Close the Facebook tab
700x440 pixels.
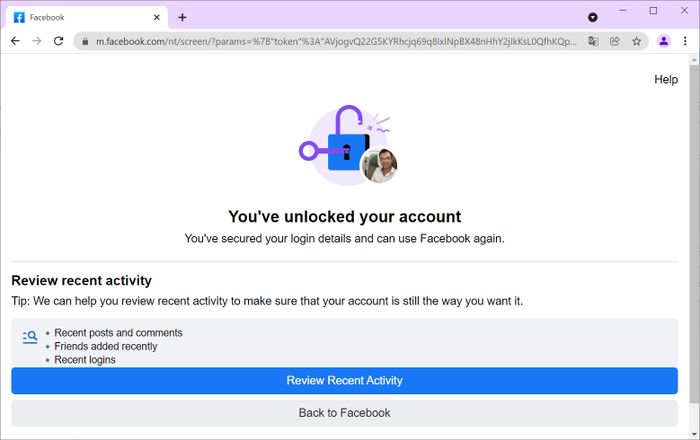[157, 17]
